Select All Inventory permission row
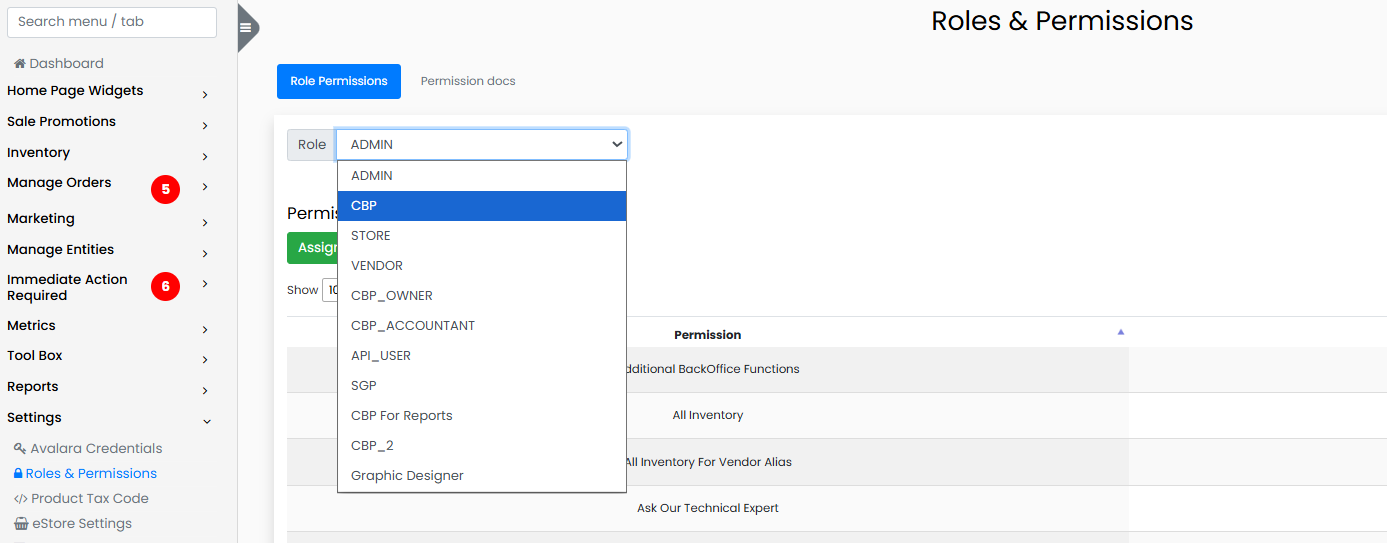Image resolution: width=1387 pixels, height=543 pixels. 708,415
